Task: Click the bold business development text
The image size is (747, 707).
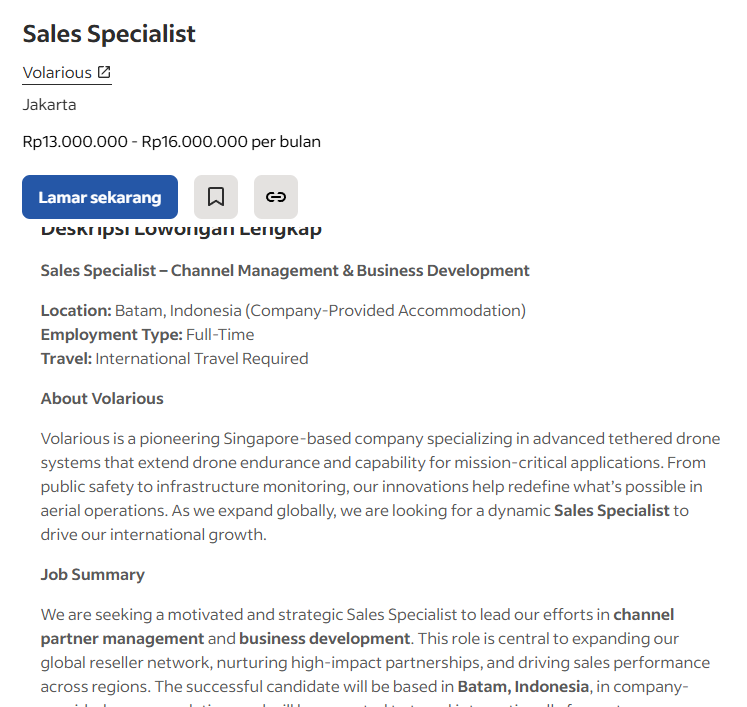Action: [x=324, y=638]
